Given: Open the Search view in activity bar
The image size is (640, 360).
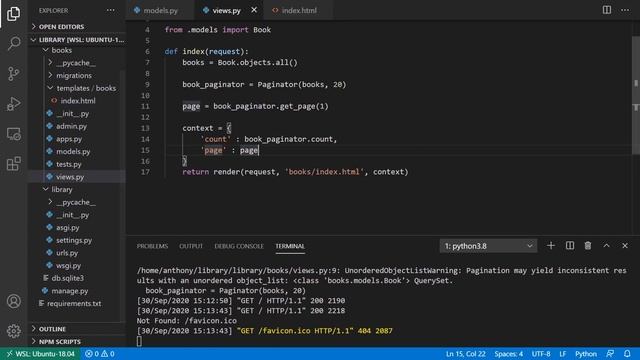Looking at the screenshot, I should tap(13, 43).
